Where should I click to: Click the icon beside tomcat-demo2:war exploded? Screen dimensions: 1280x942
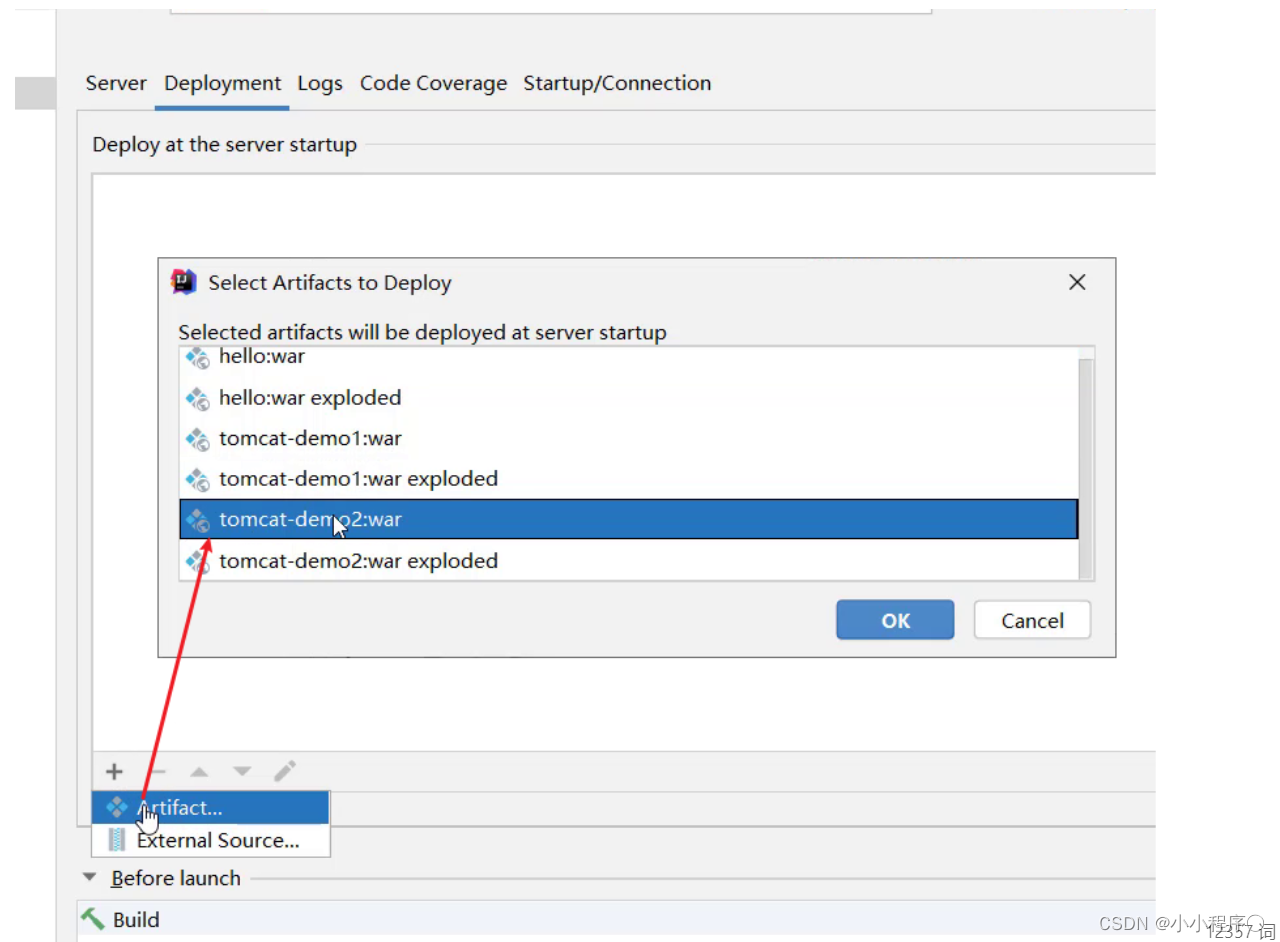coord(198,562)
